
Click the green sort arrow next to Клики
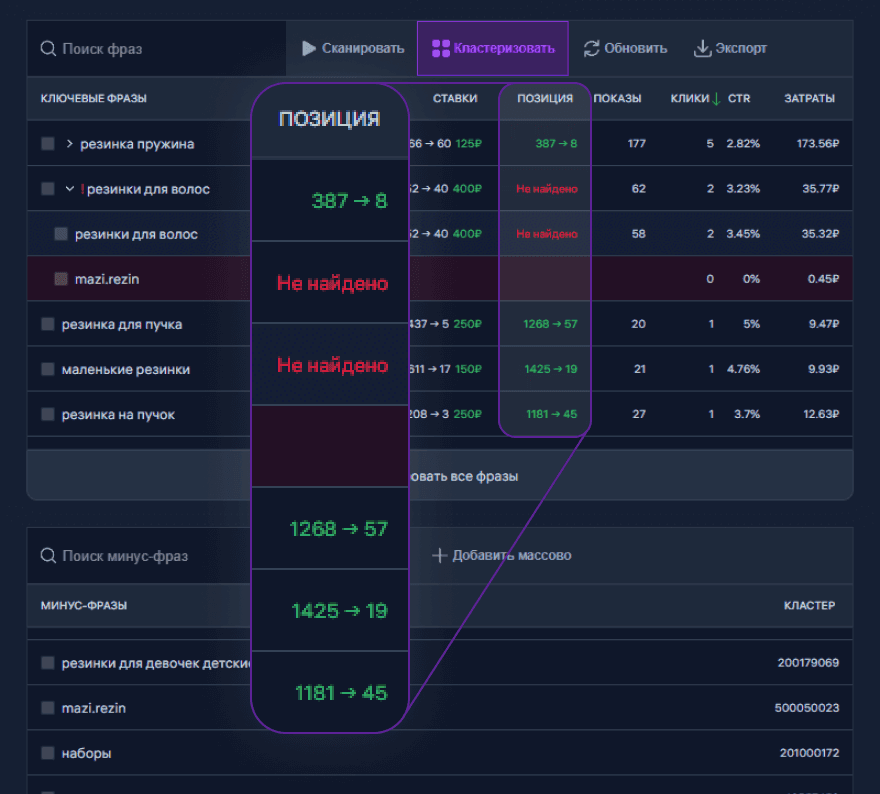pyautogui.click(x=716, y=98)
